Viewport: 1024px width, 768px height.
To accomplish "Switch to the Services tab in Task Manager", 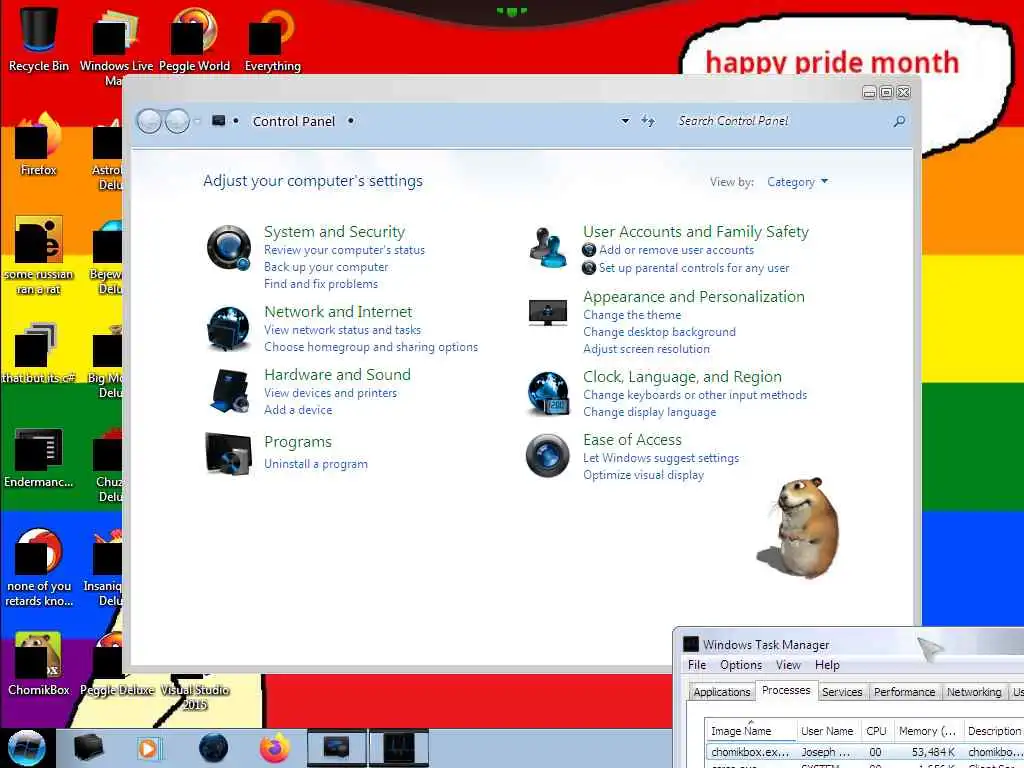I will coord(842,692).
